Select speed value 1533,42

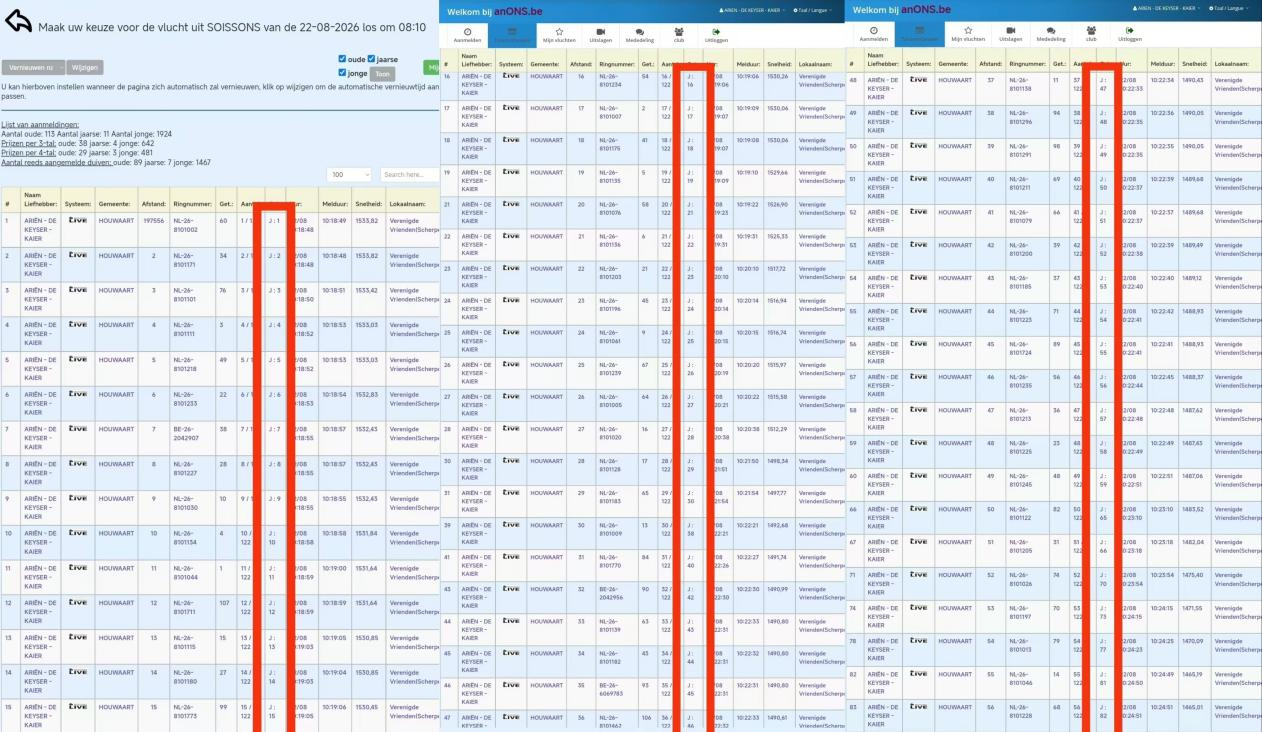[367, 290]
